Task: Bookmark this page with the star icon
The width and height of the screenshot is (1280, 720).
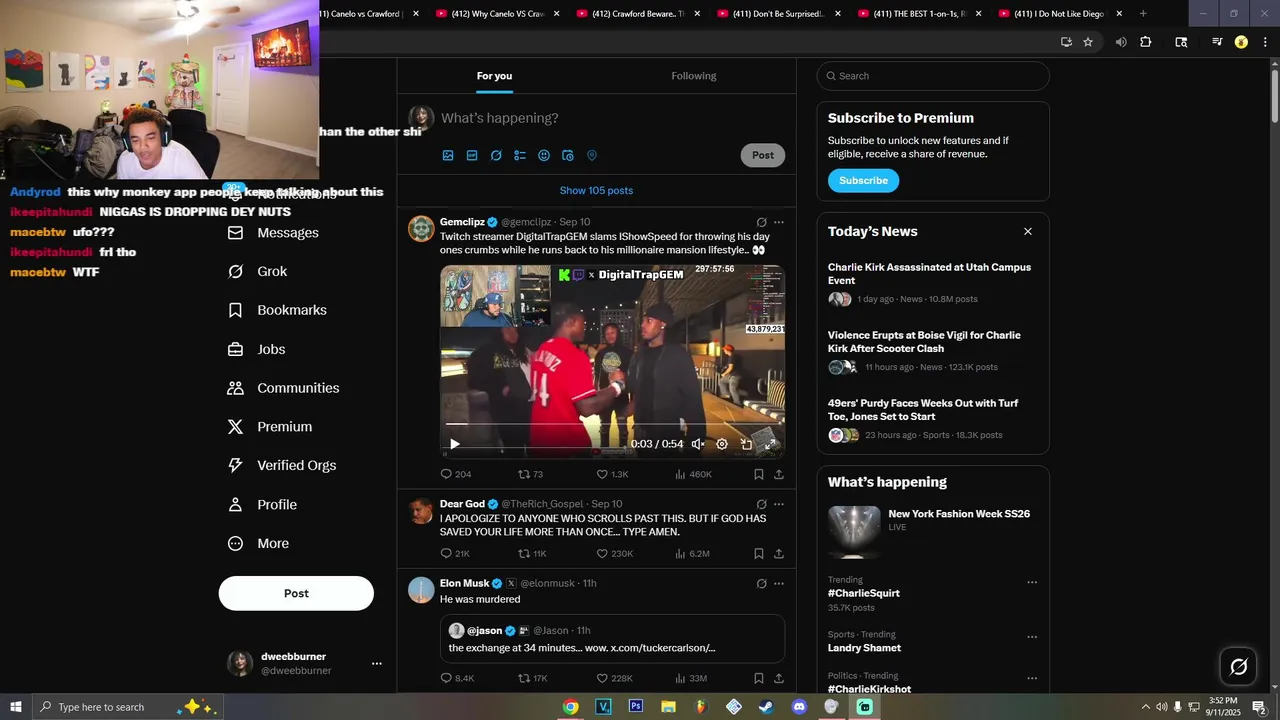Action: [1088, 42]
